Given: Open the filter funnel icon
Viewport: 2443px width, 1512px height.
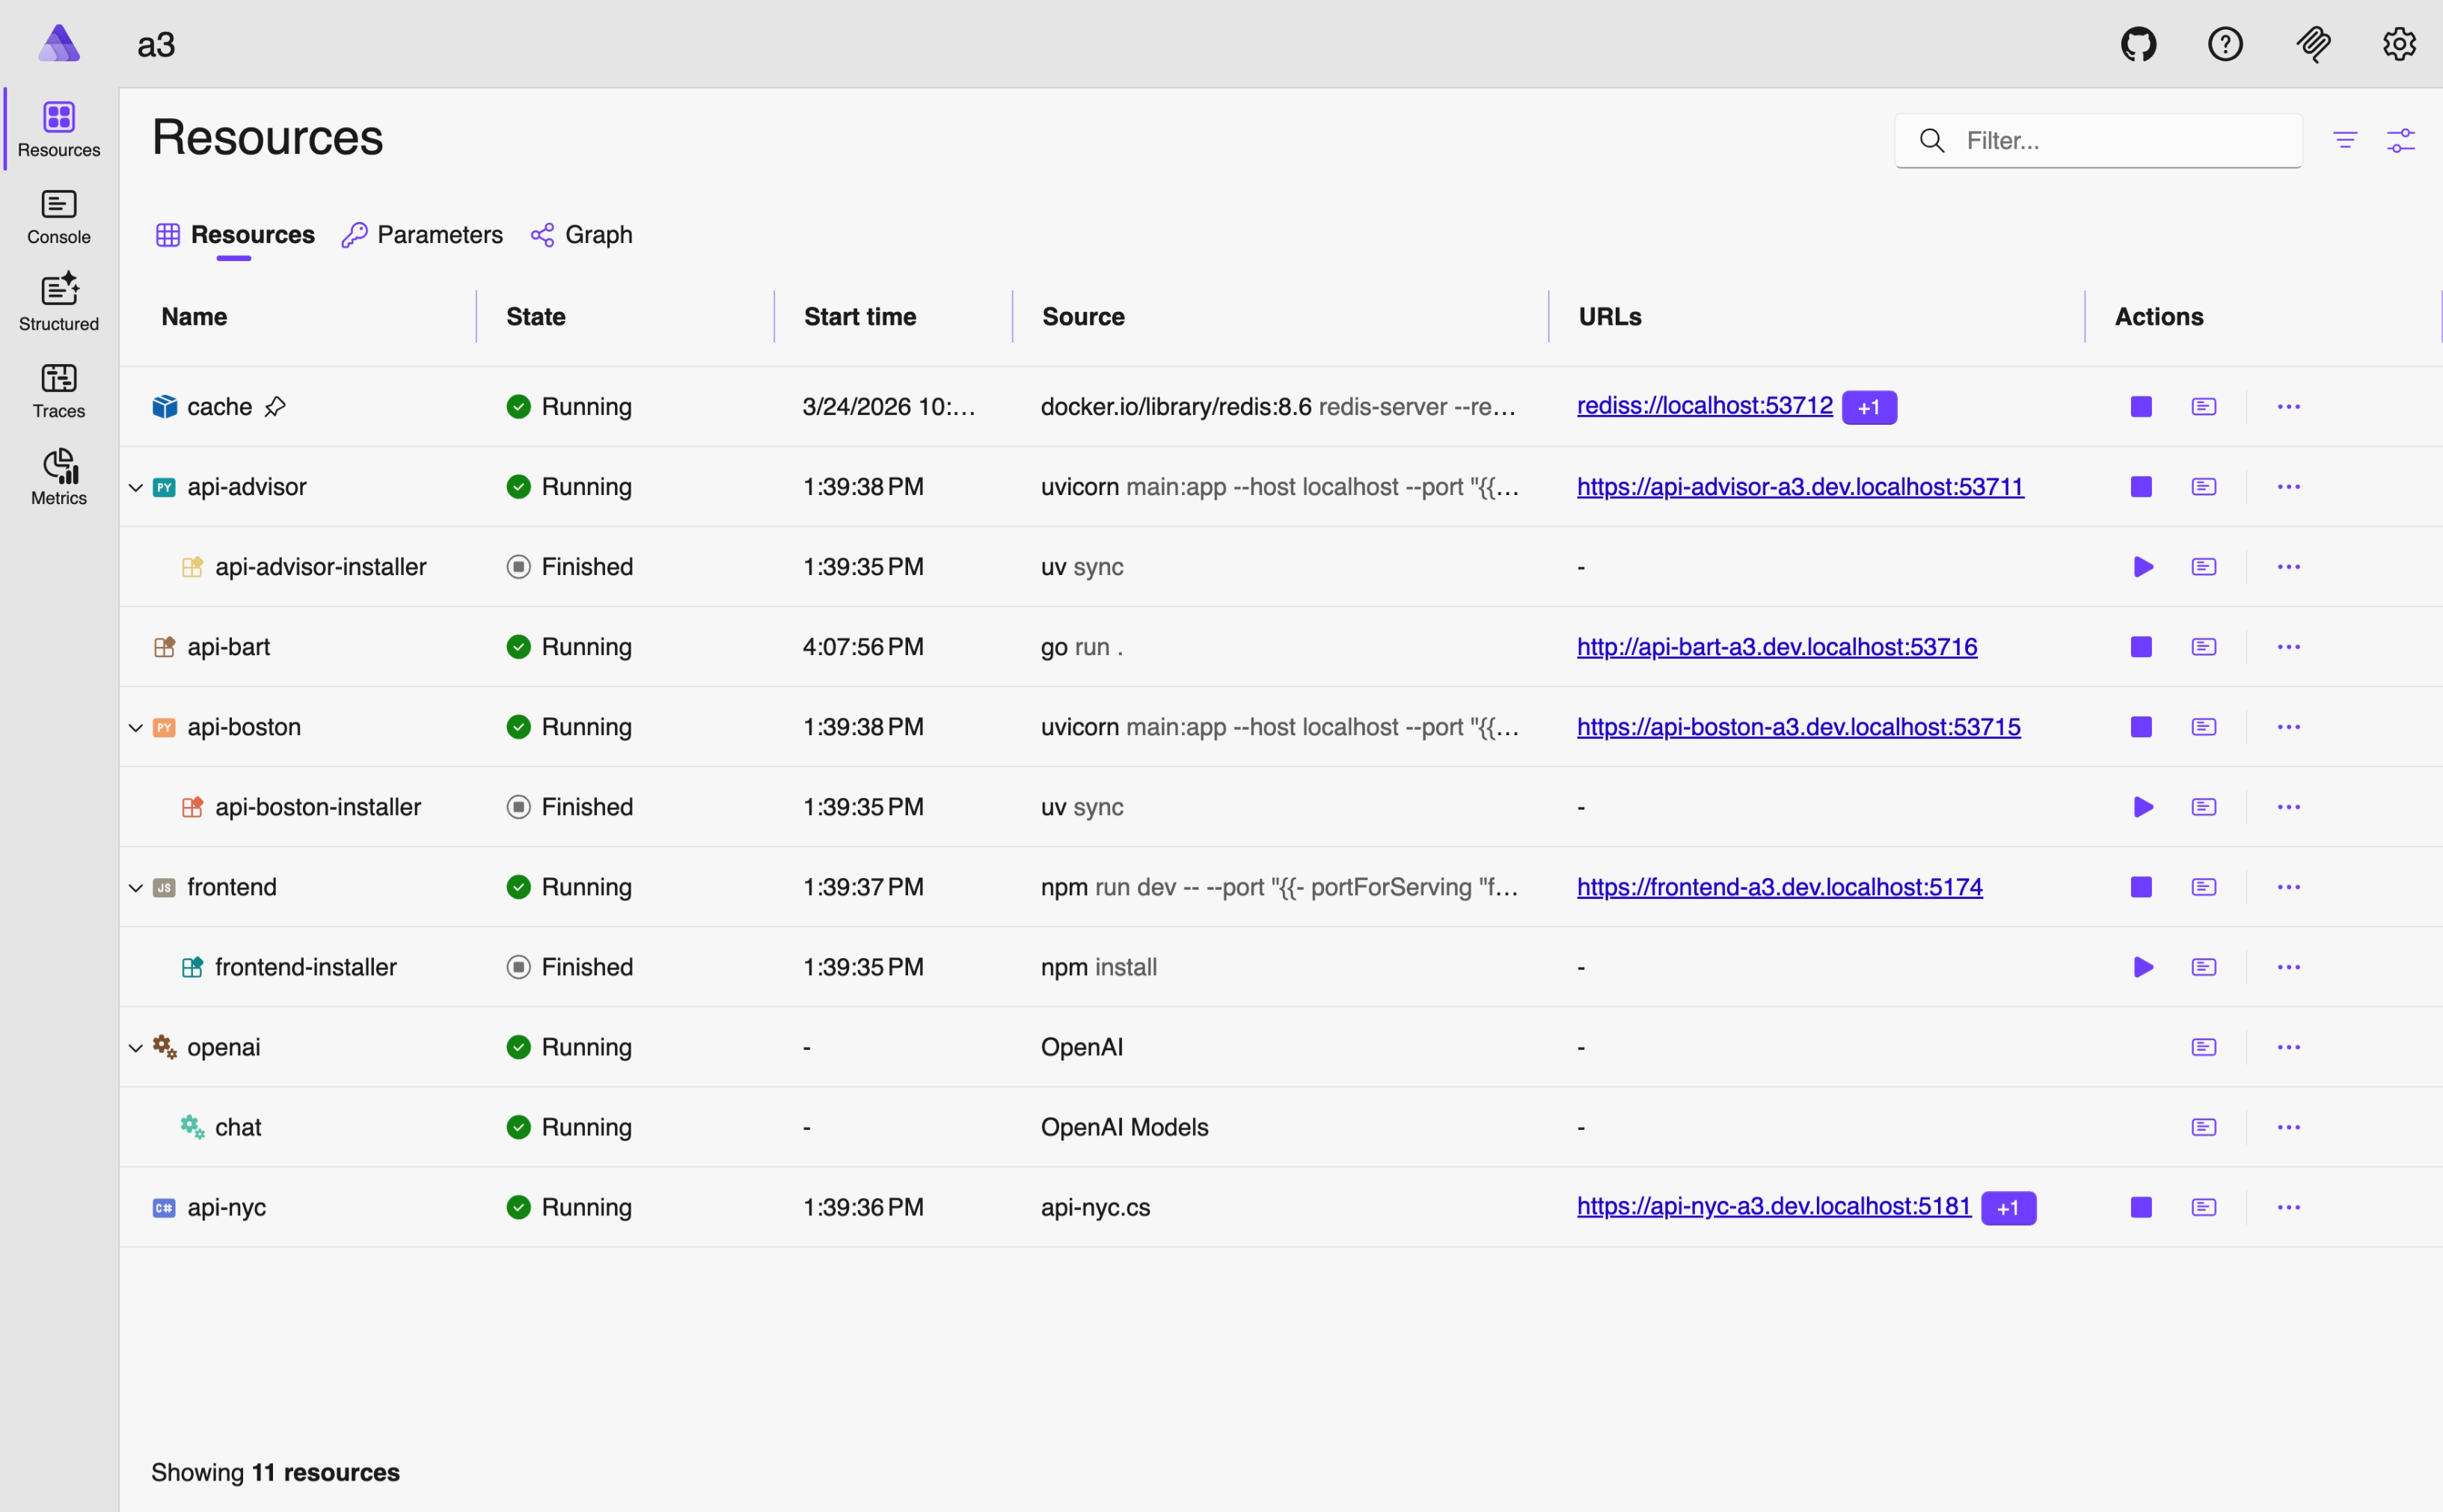Looking at the screenshot, I should pyautogui.click(x=2346, y=140).
